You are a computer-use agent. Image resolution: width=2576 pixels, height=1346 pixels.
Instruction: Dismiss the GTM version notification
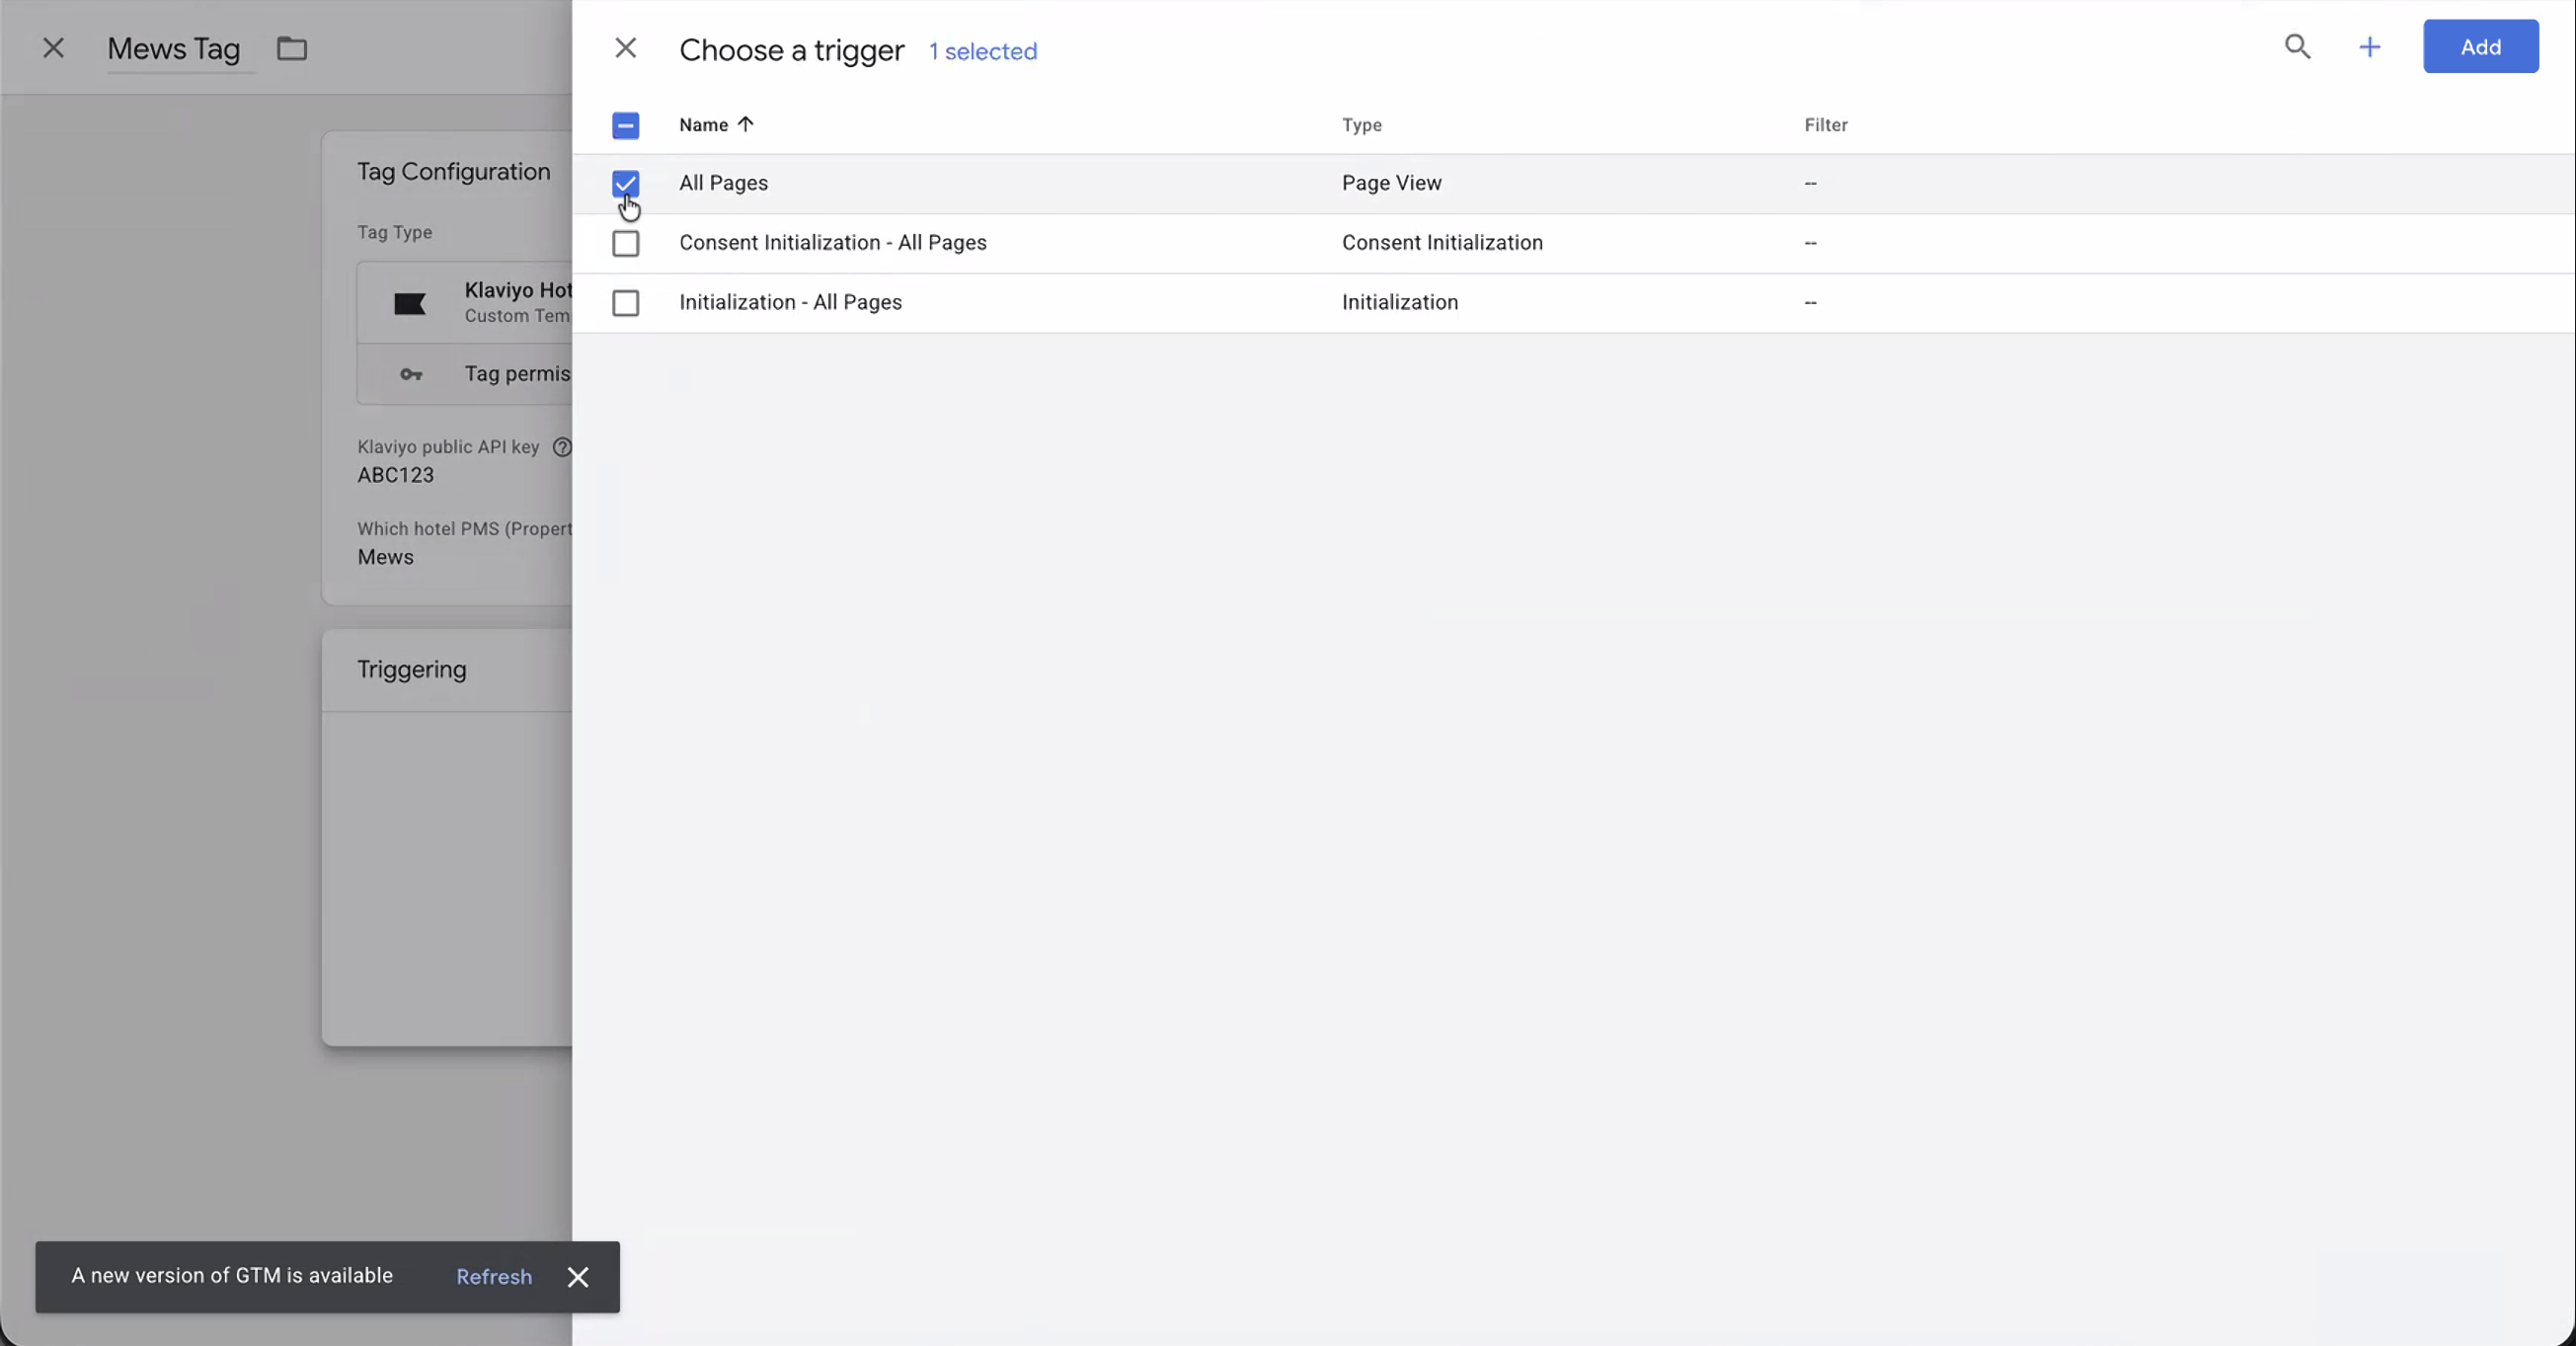click(578, 1277)
